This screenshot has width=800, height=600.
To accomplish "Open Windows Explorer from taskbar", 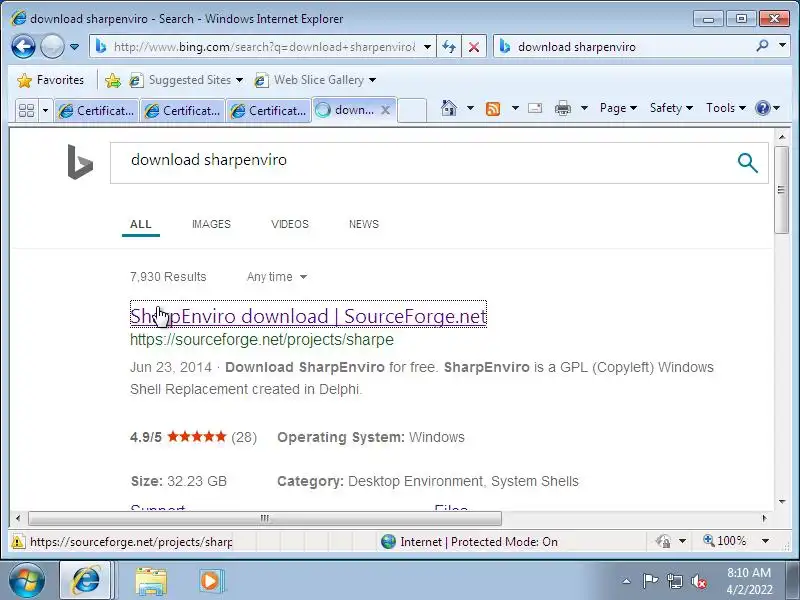I will click(151, 581).
